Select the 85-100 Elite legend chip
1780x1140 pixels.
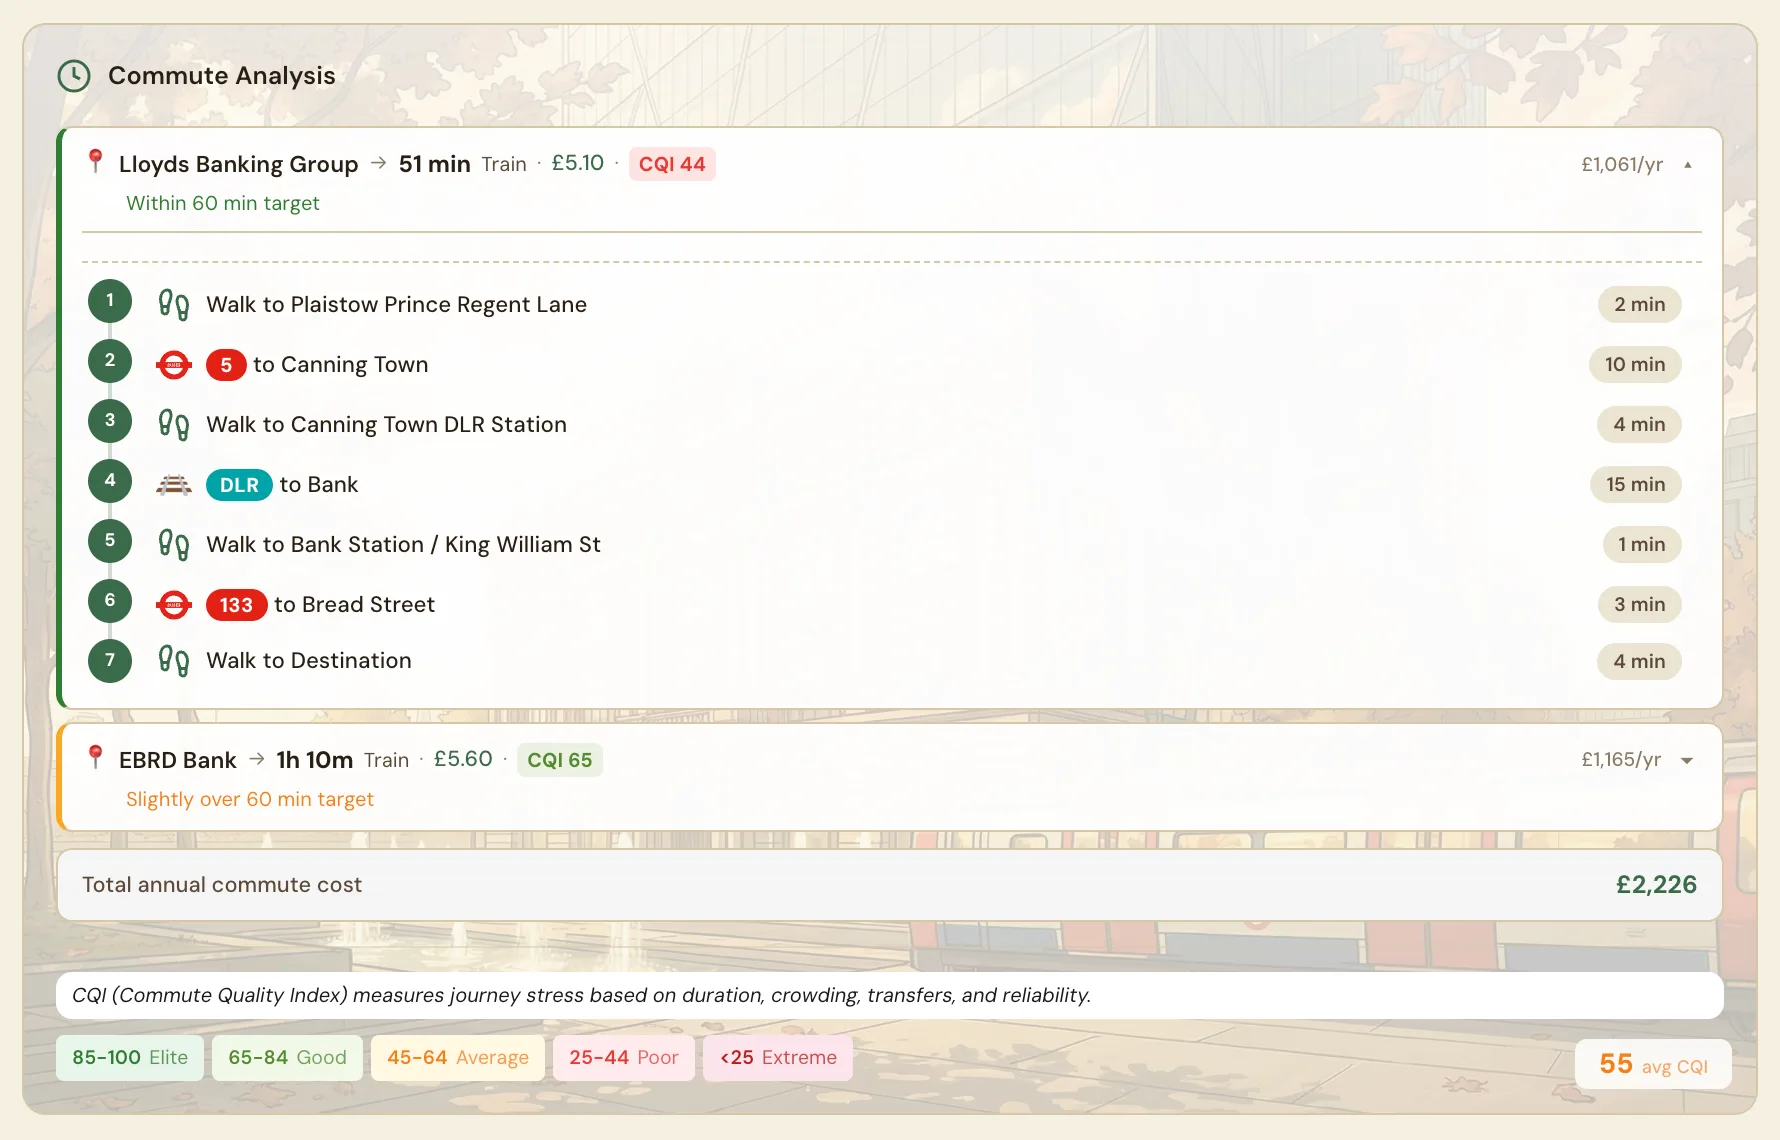[130, 1058]
